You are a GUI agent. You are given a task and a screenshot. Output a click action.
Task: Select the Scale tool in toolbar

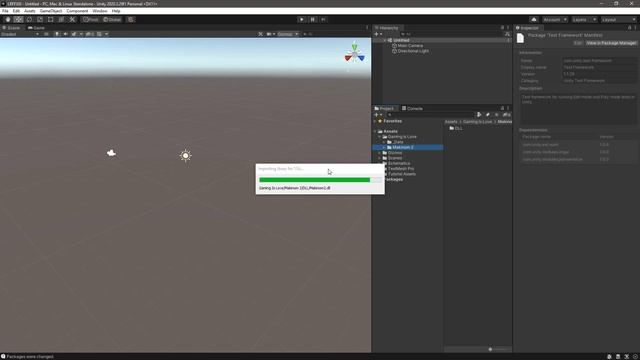[40, 20]
